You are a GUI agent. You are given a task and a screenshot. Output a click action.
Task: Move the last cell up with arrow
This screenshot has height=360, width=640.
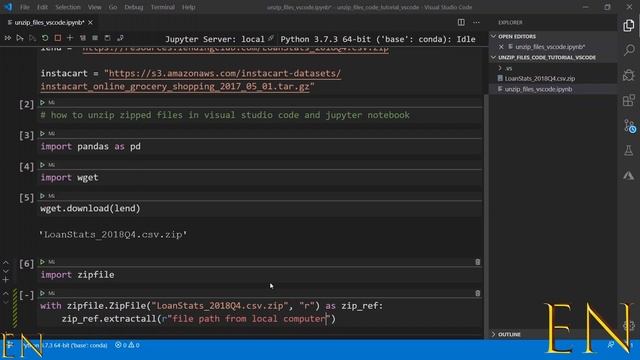pos(6,293)
